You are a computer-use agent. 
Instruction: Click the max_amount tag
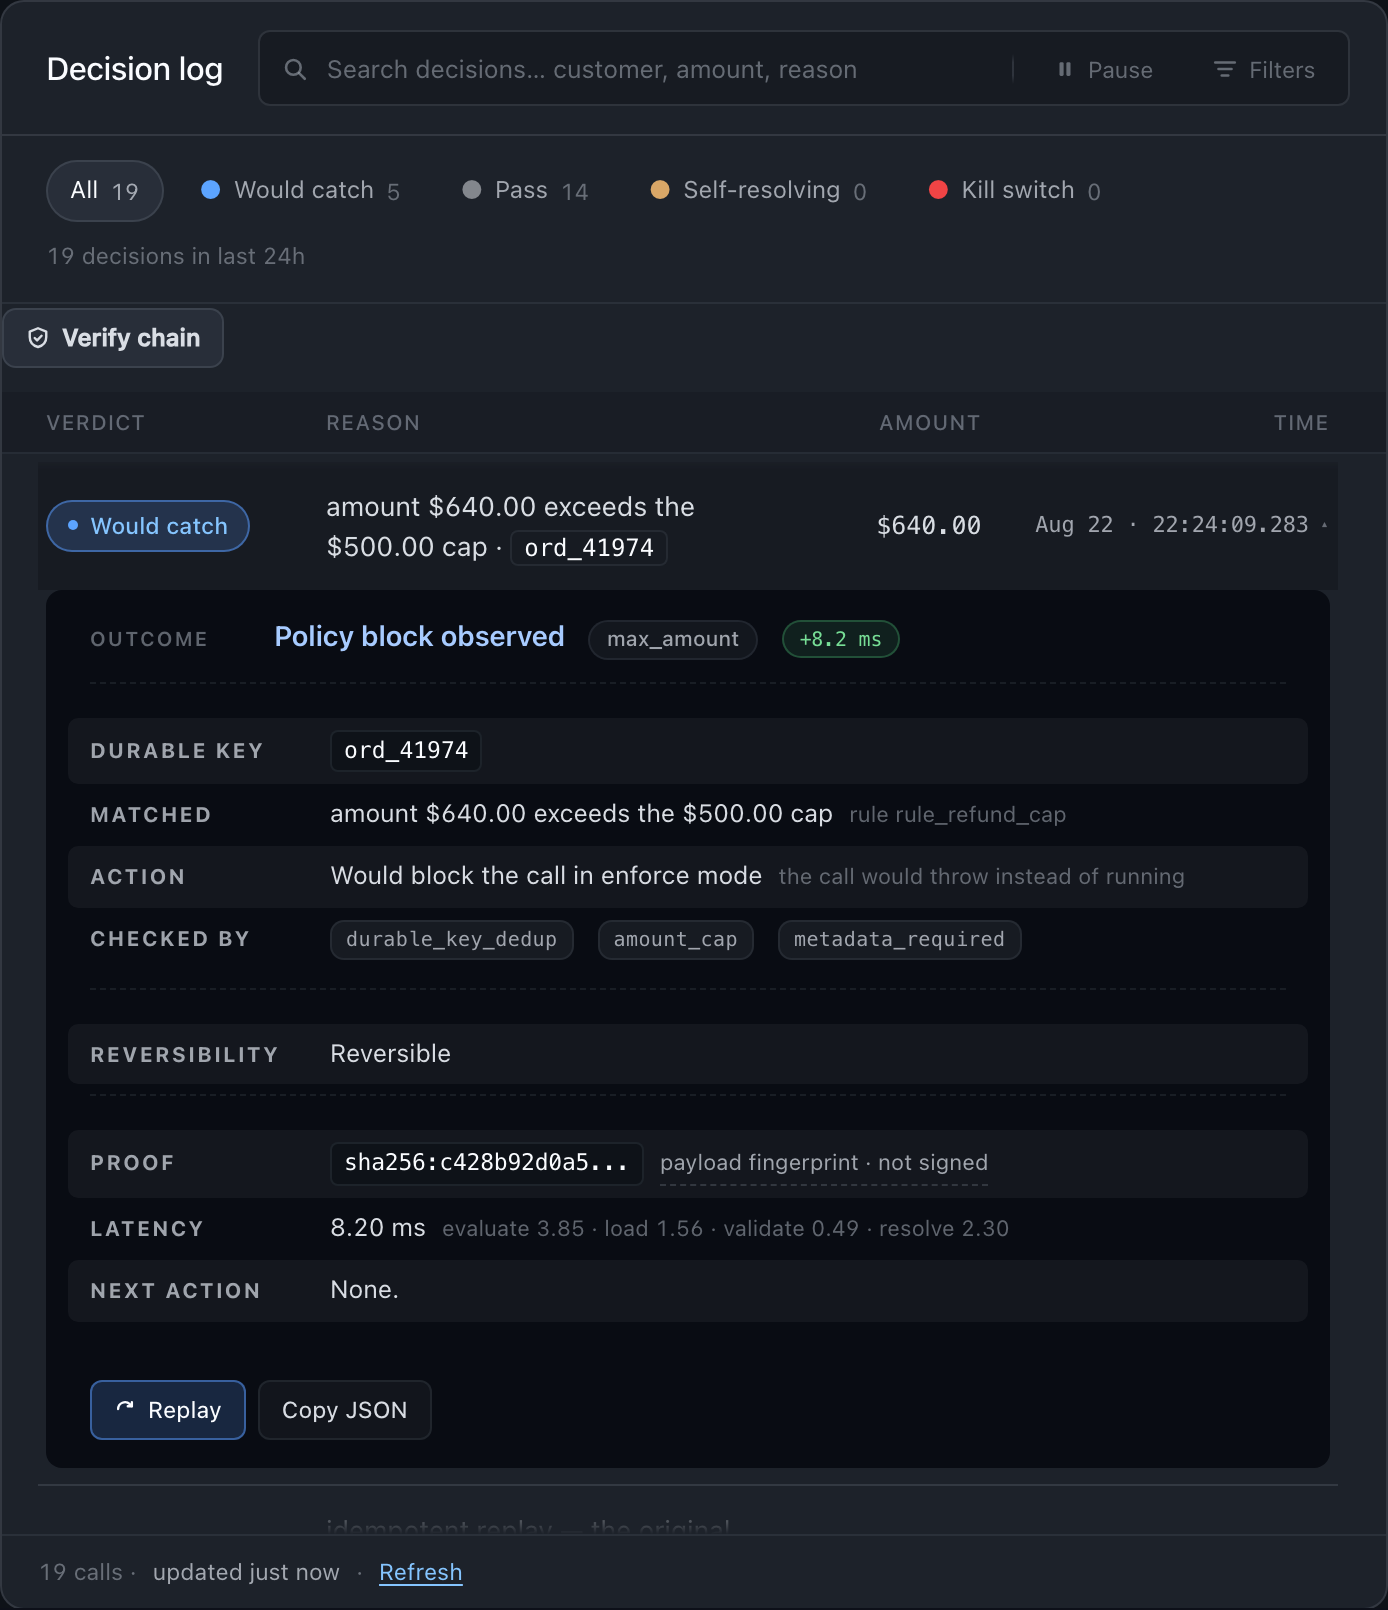click(x=673, y=639)
